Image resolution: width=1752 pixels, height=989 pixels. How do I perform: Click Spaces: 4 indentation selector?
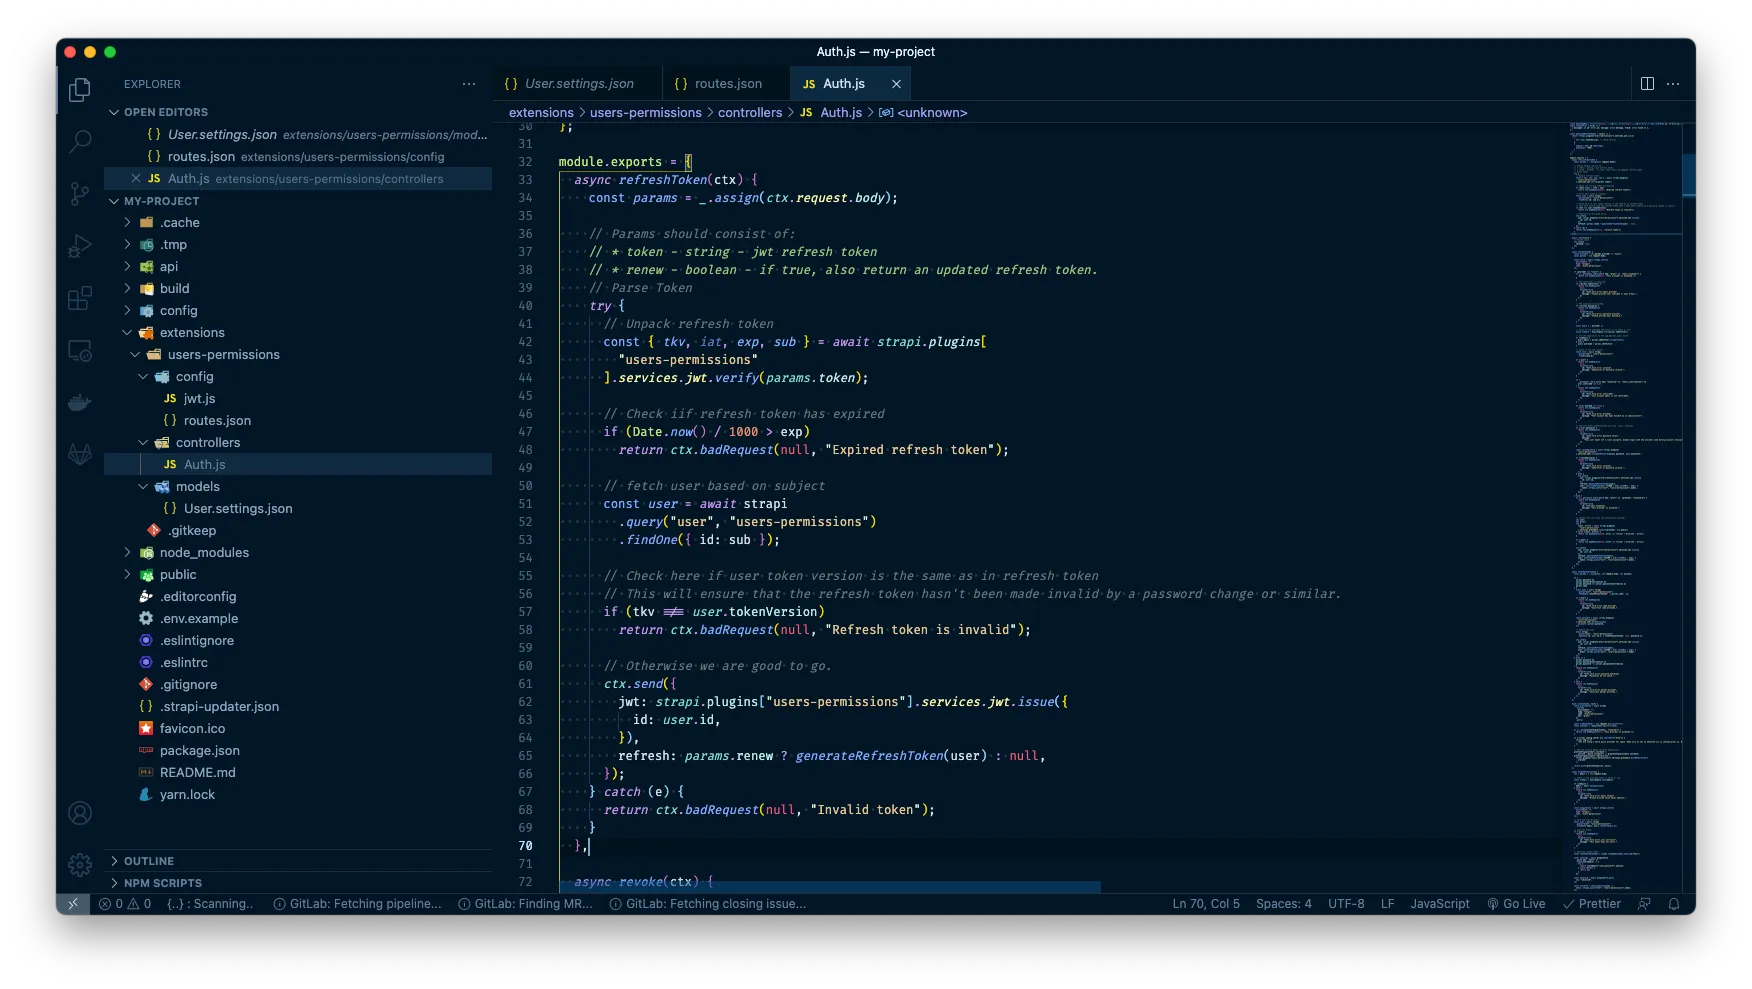point(1284,904)
